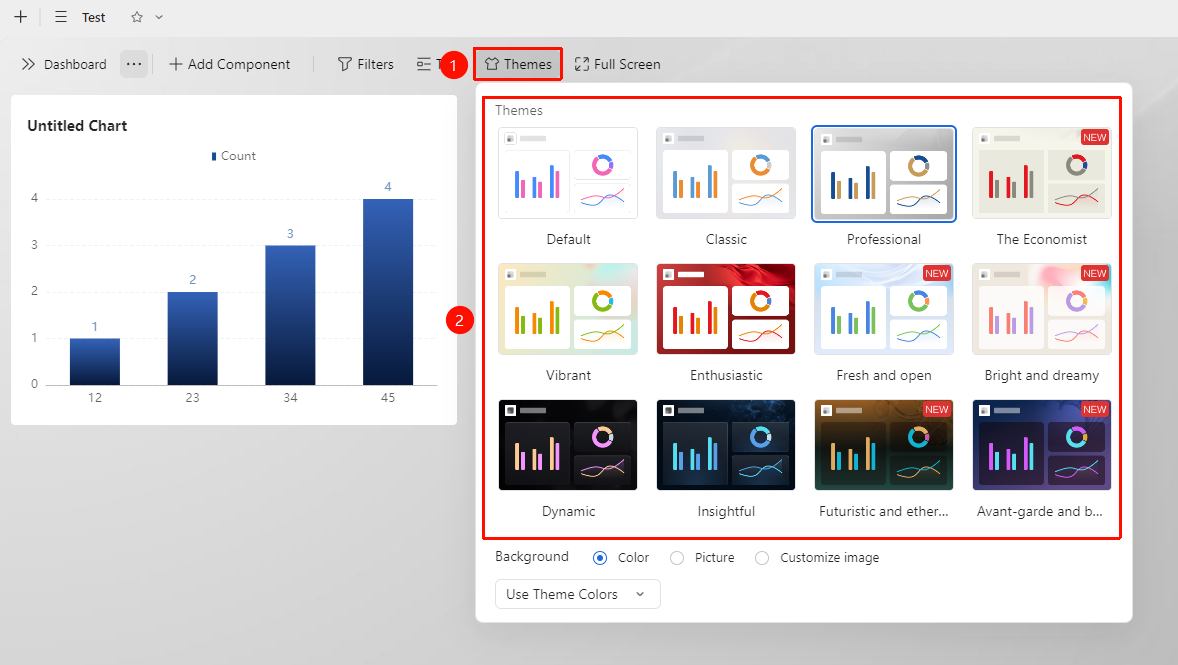Click the bar labeled 12
1178x665 pixels.
click(x=95, y=361)
